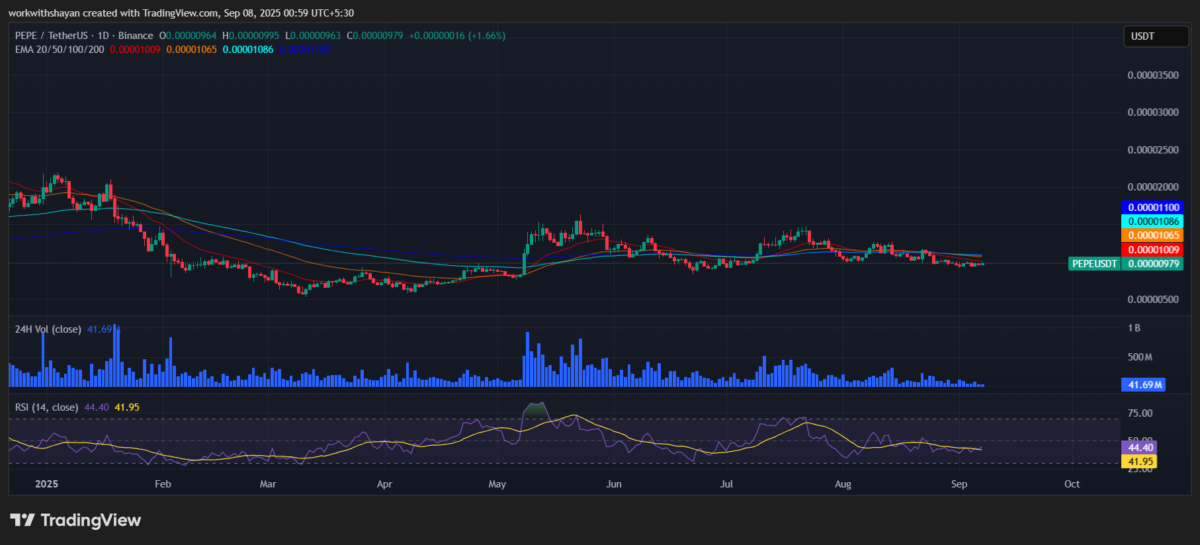Viewport: 1200px width, 545px height.
Task: Click the 500 M volume axis label
Action: click(1141, 356)
